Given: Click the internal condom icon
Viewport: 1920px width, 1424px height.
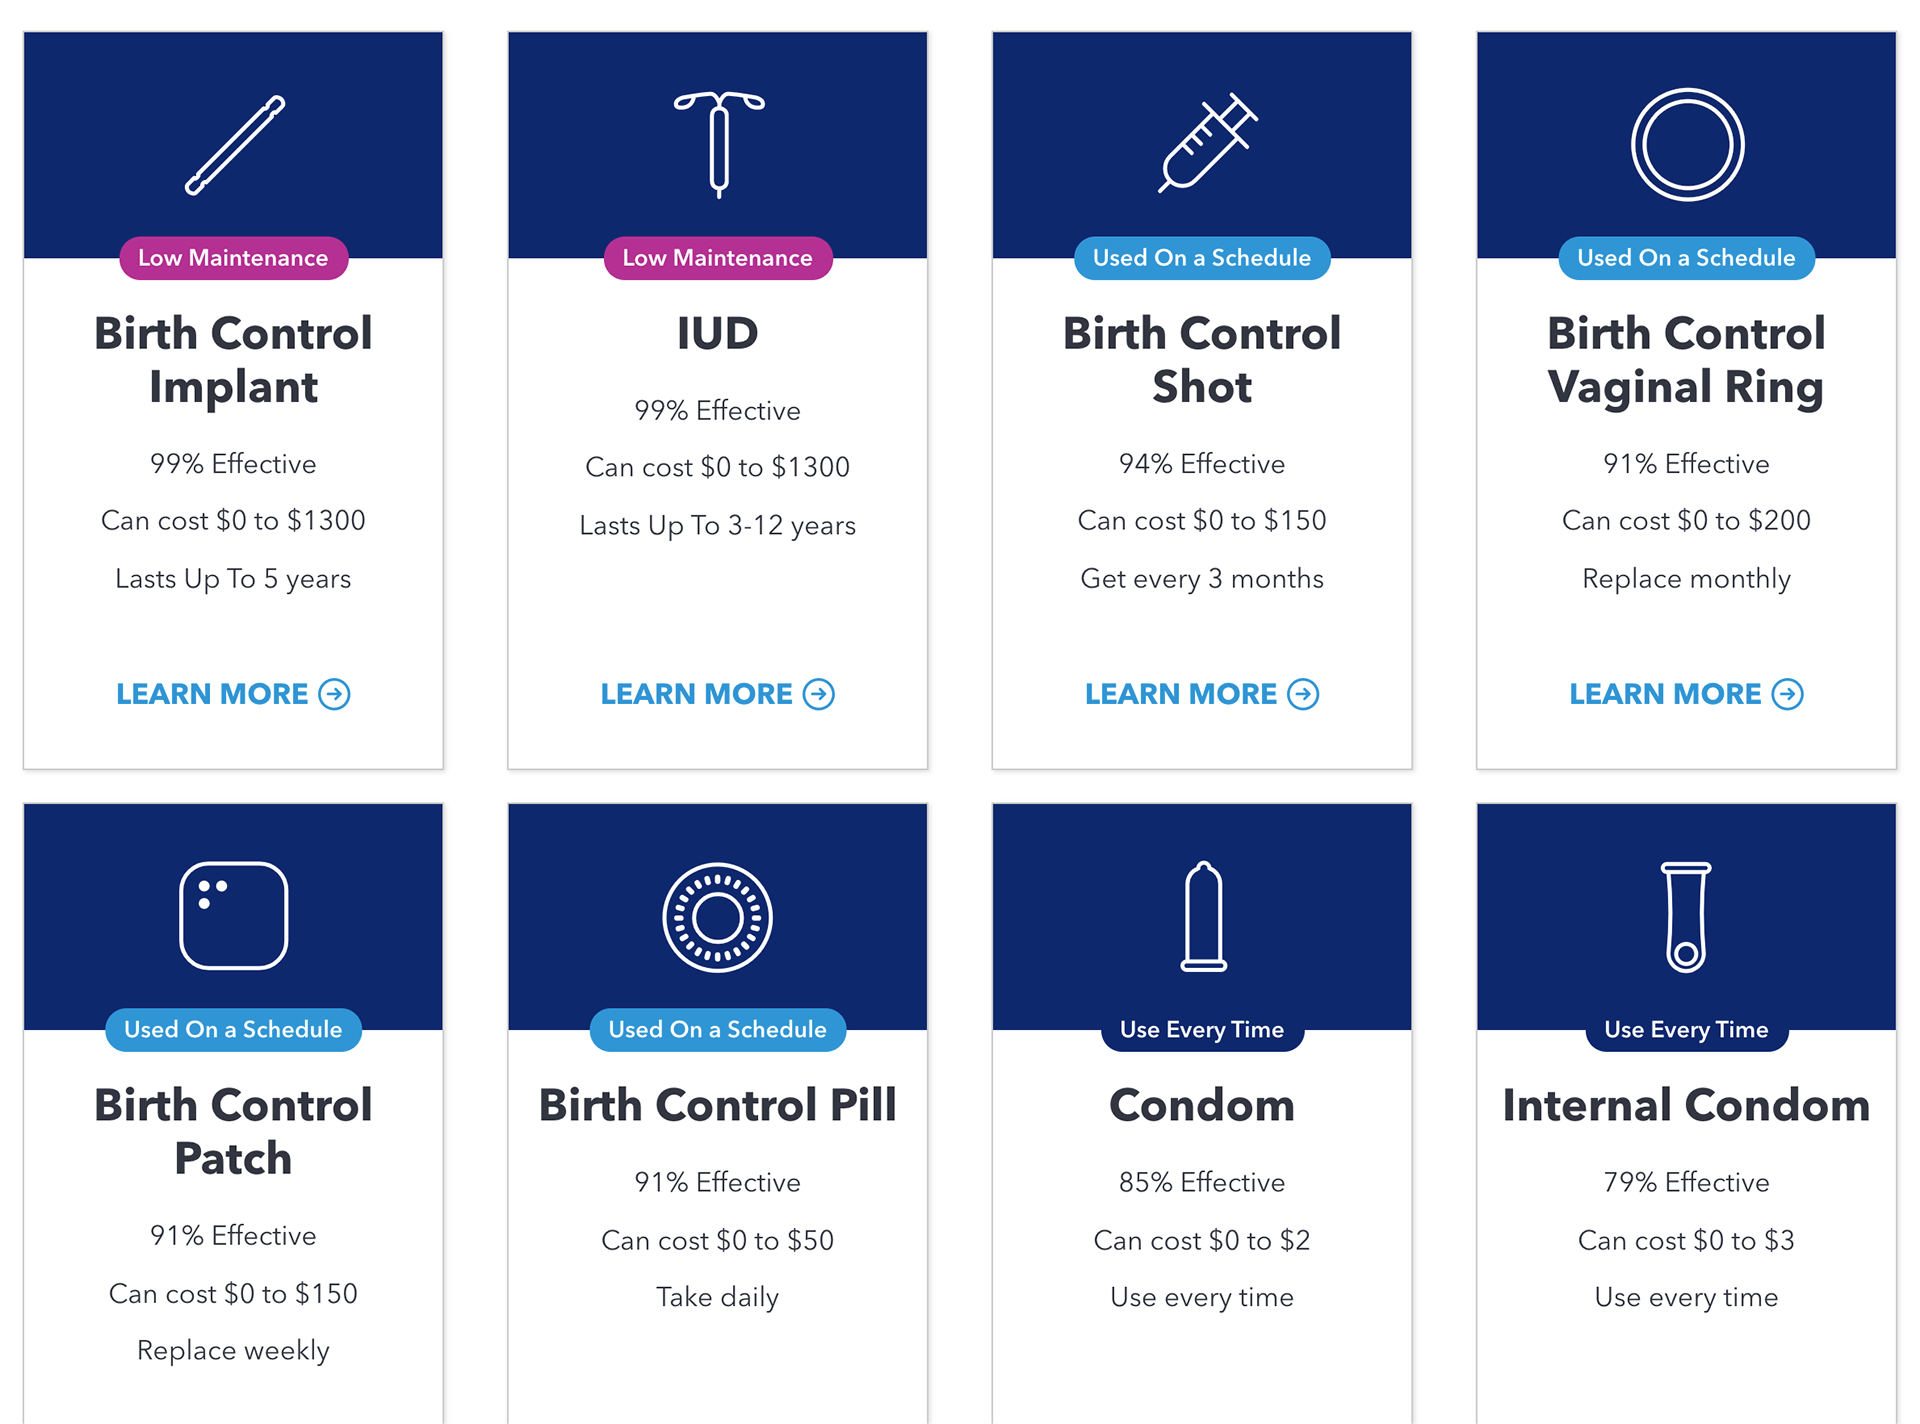Looking at the screenshot, I should (x=1686, y=916).
